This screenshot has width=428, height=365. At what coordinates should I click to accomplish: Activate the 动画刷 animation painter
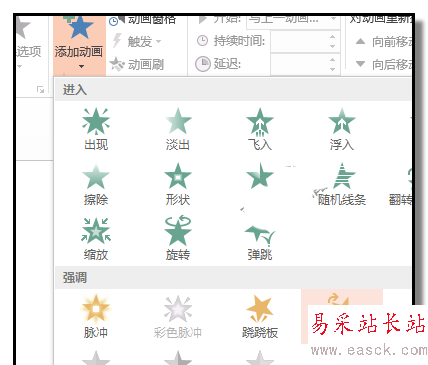tap(137, 64)
